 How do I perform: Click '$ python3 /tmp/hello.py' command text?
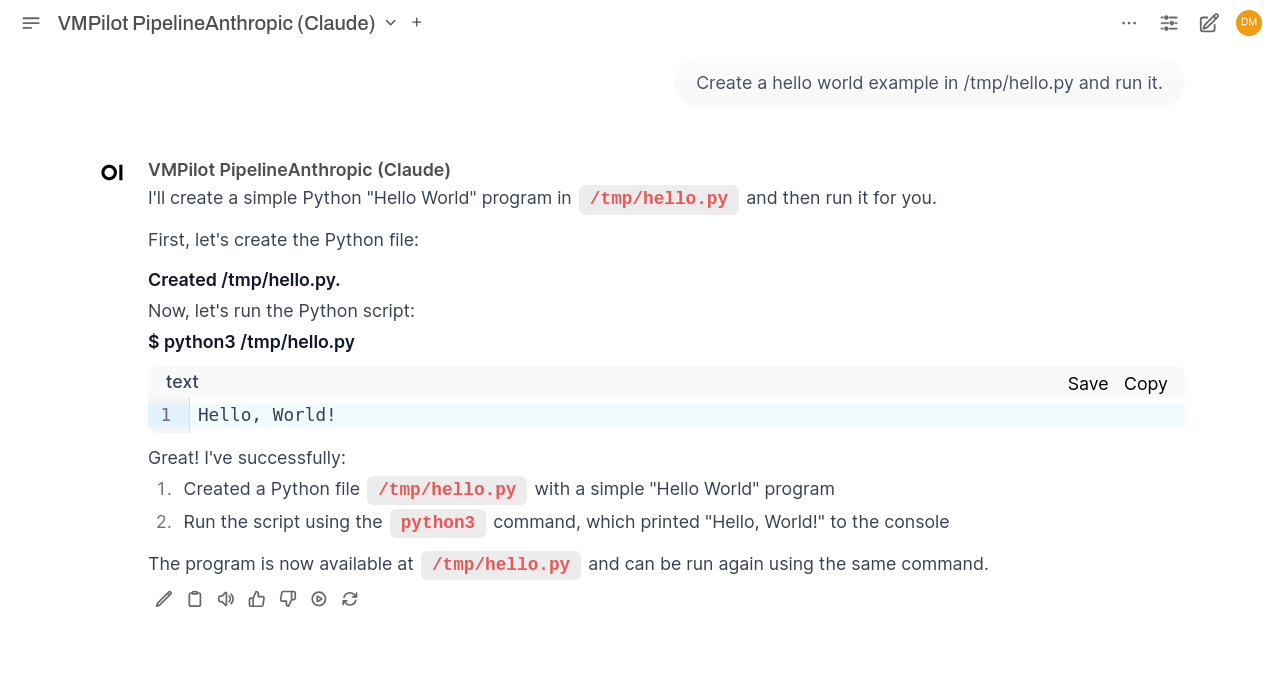251,342
